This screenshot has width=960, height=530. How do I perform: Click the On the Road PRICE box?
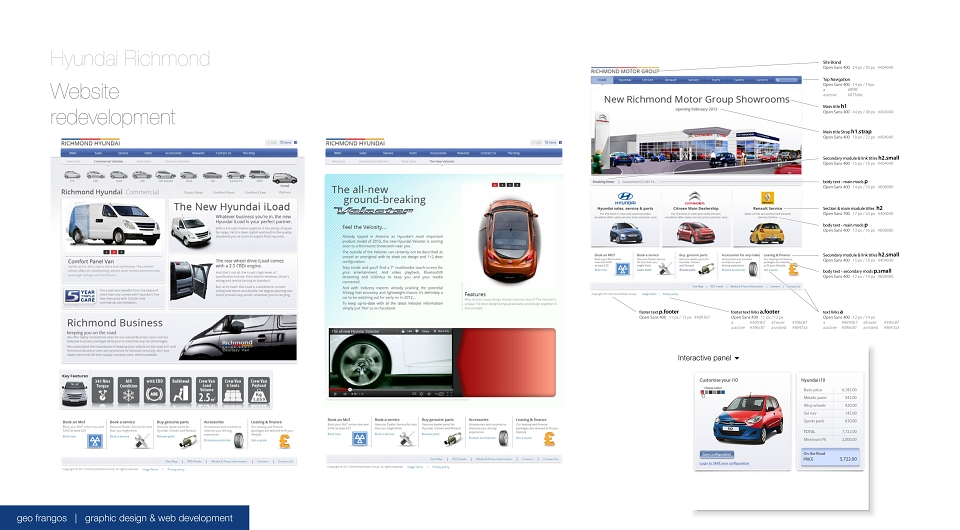[830, 457]
